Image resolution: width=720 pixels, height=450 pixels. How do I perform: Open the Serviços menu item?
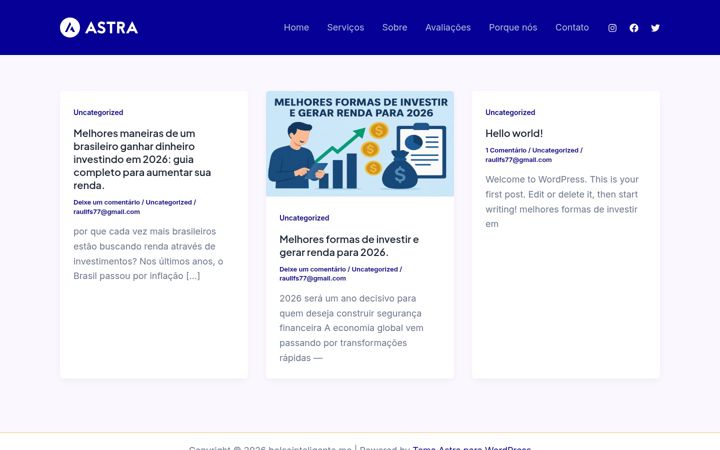345,28
